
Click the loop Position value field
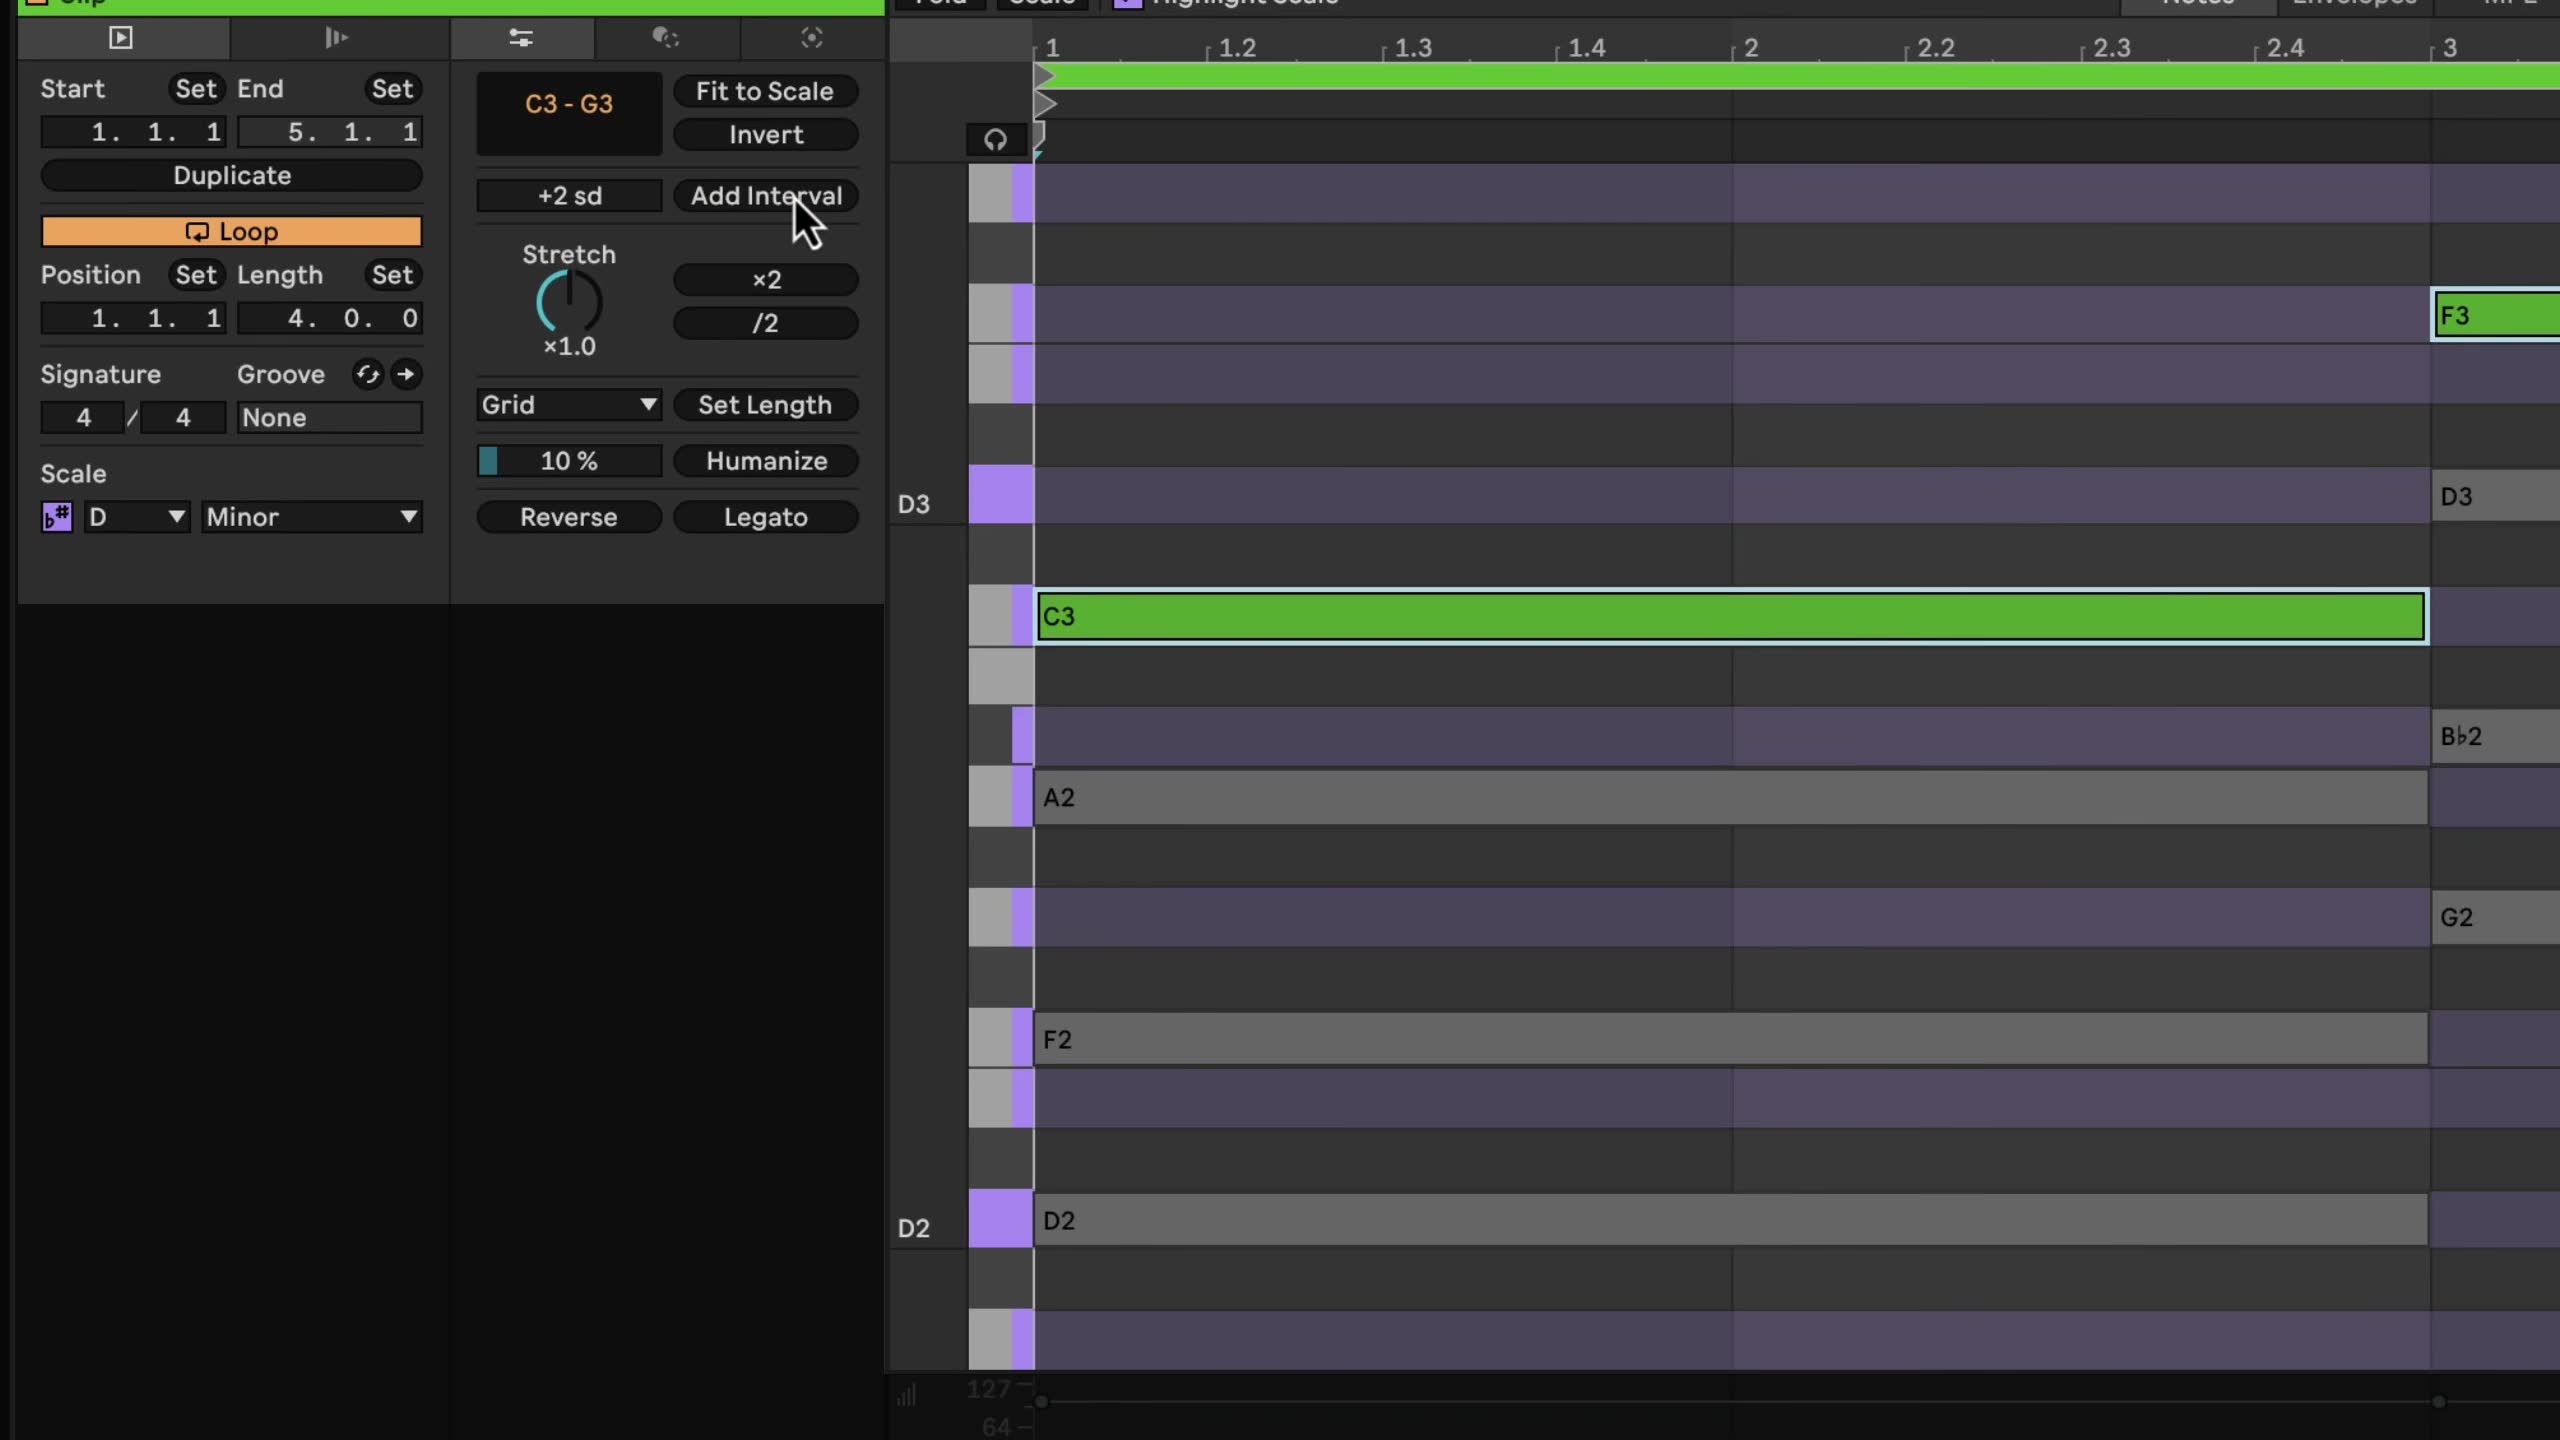(133, 318)
